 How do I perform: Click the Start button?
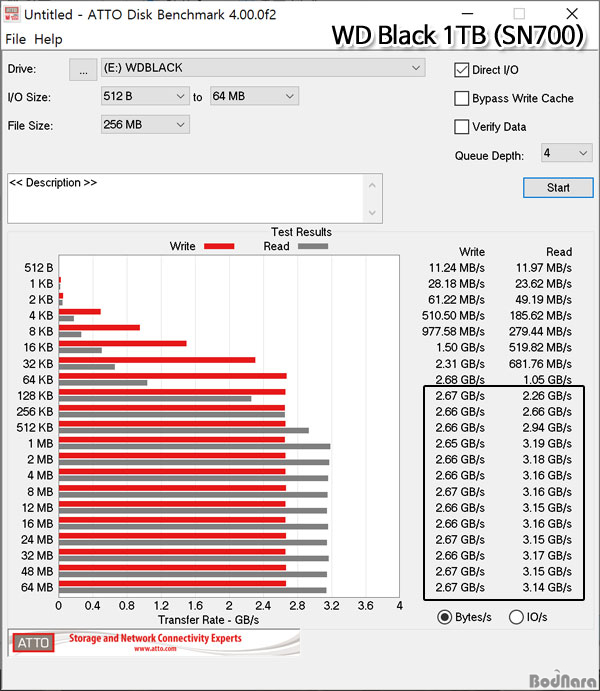(558, 188)
